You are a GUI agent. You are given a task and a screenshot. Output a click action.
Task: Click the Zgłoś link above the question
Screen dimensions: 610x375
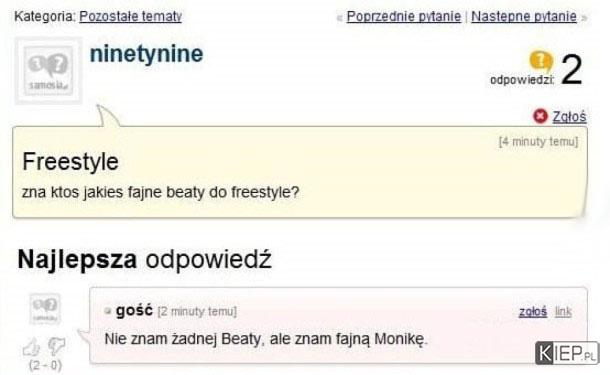(570, 116)
